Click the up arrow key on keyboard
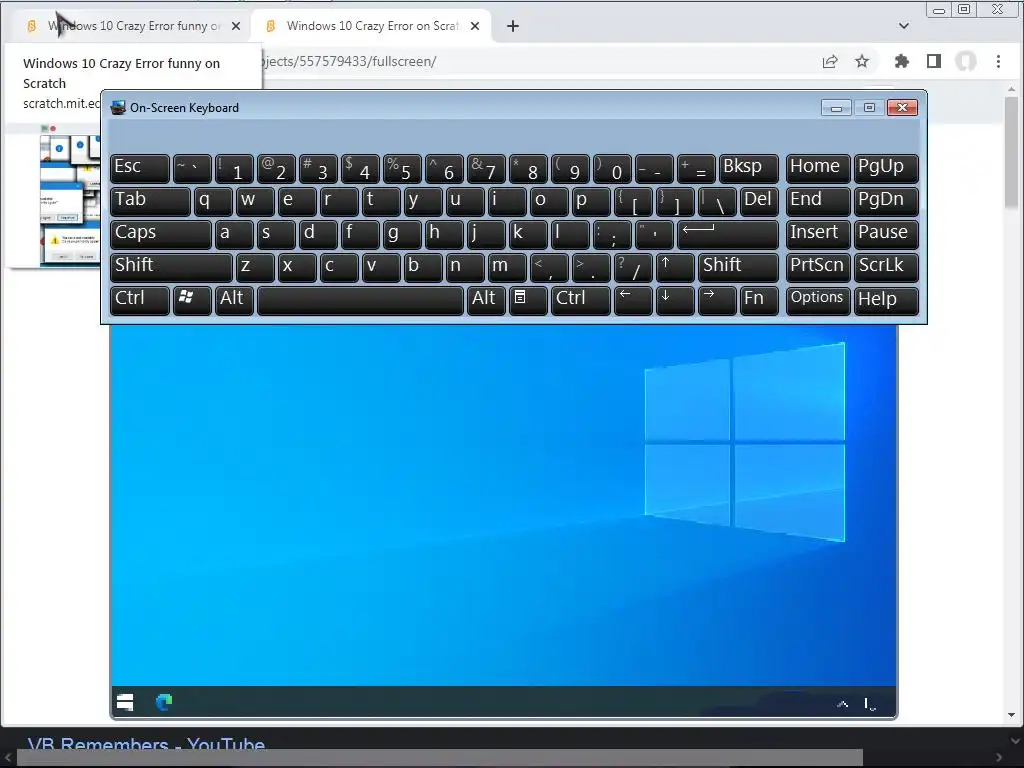Image resolution: width=1024 pixels, height=768 pixels. click(x=675, y=267)
